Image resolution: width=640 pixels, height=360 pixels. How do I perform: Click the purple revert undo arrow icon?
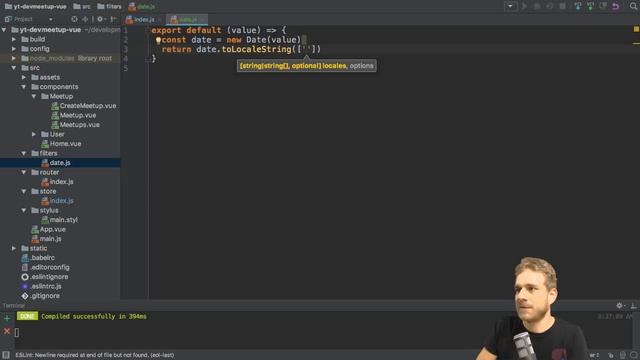616,6
